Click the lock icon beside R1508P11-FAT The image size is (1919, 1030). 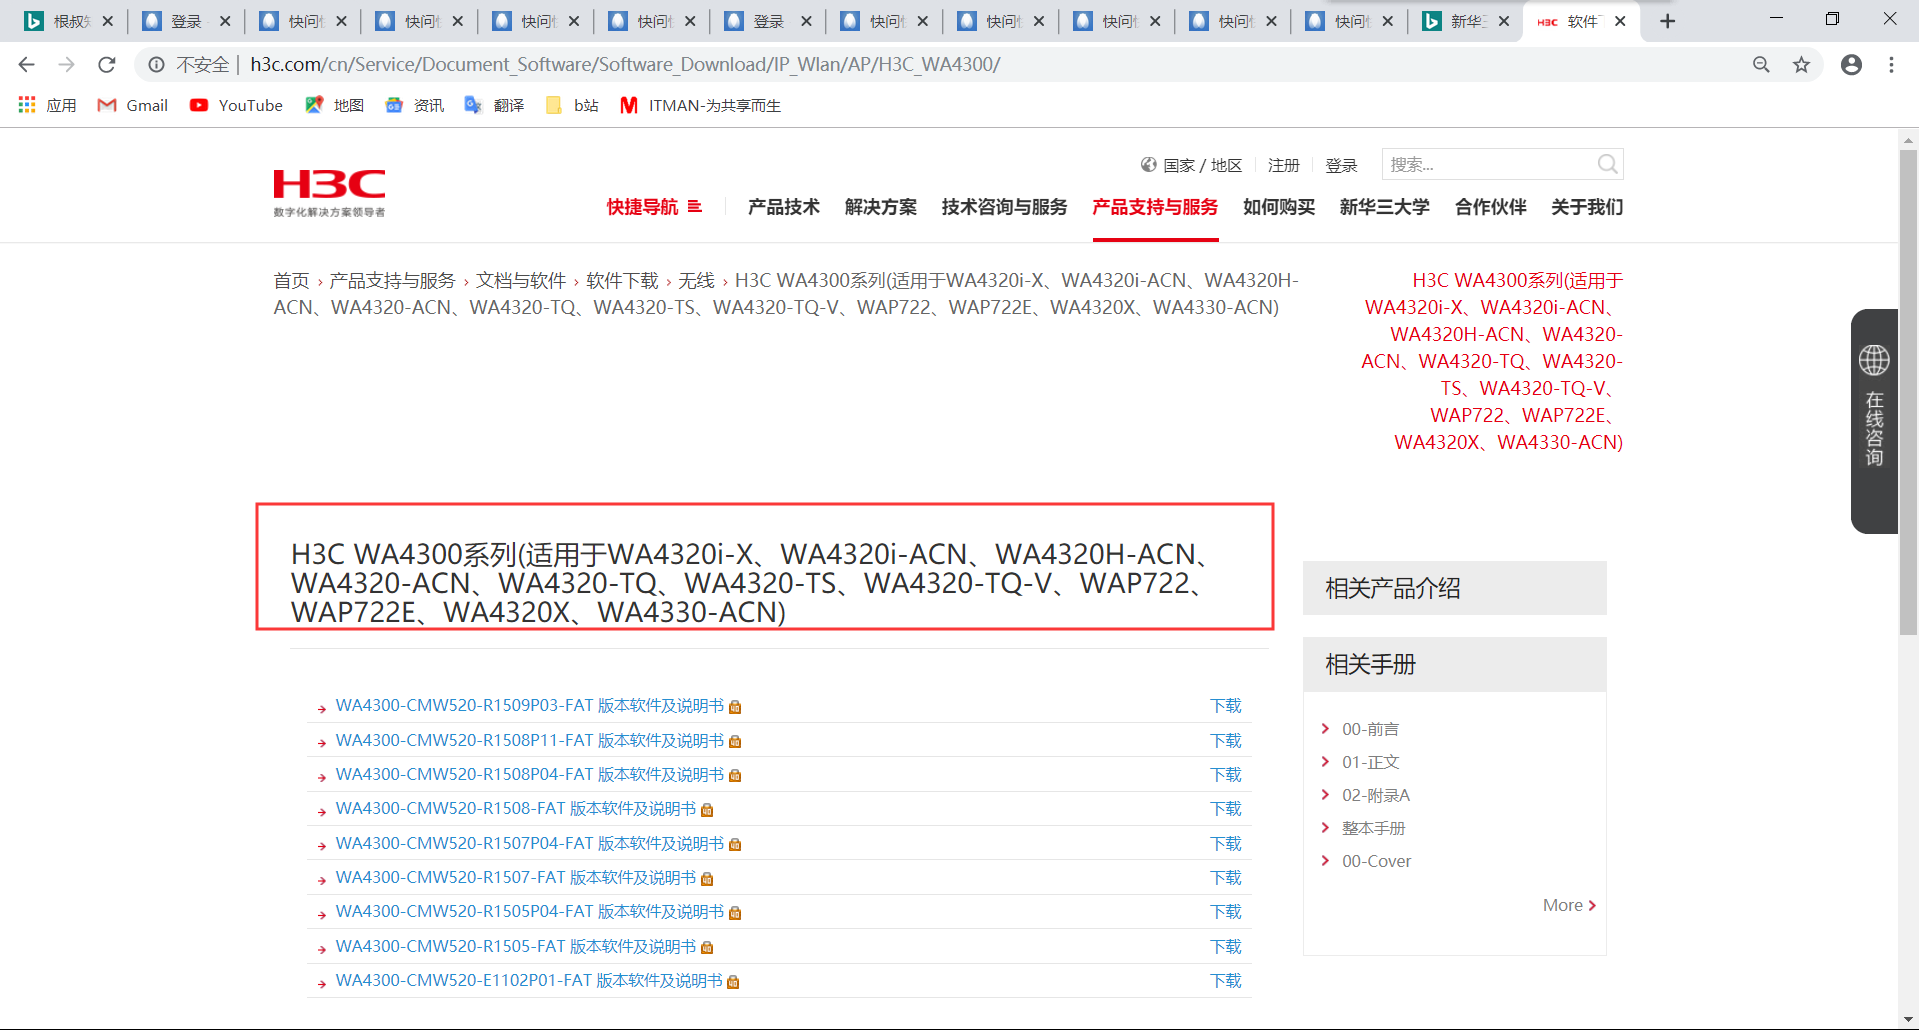click(735, 741)
